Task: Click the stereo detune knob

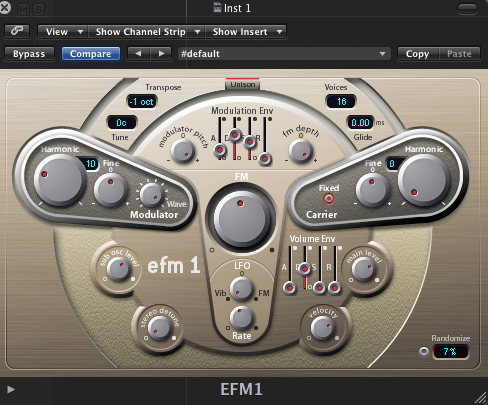Action: [160, 328]
